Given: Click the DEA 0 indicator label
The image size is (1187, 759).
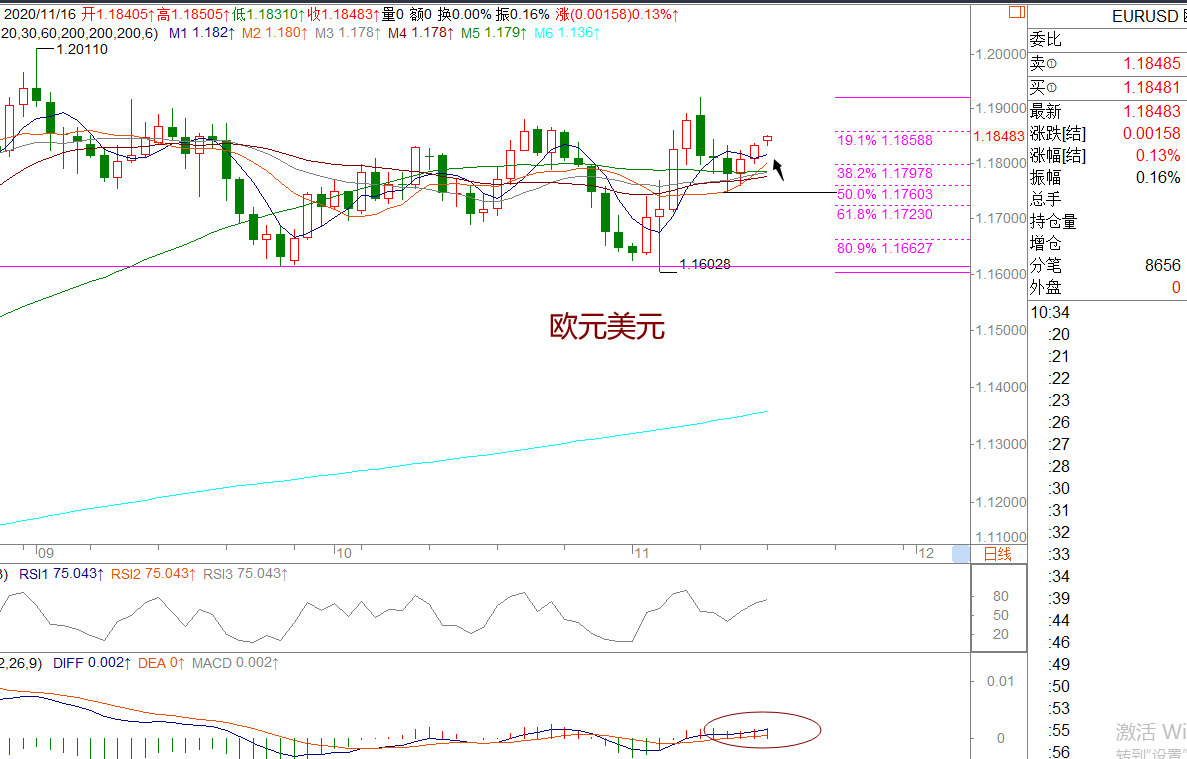Looking at the screenshot, I should tap(161, 663).
